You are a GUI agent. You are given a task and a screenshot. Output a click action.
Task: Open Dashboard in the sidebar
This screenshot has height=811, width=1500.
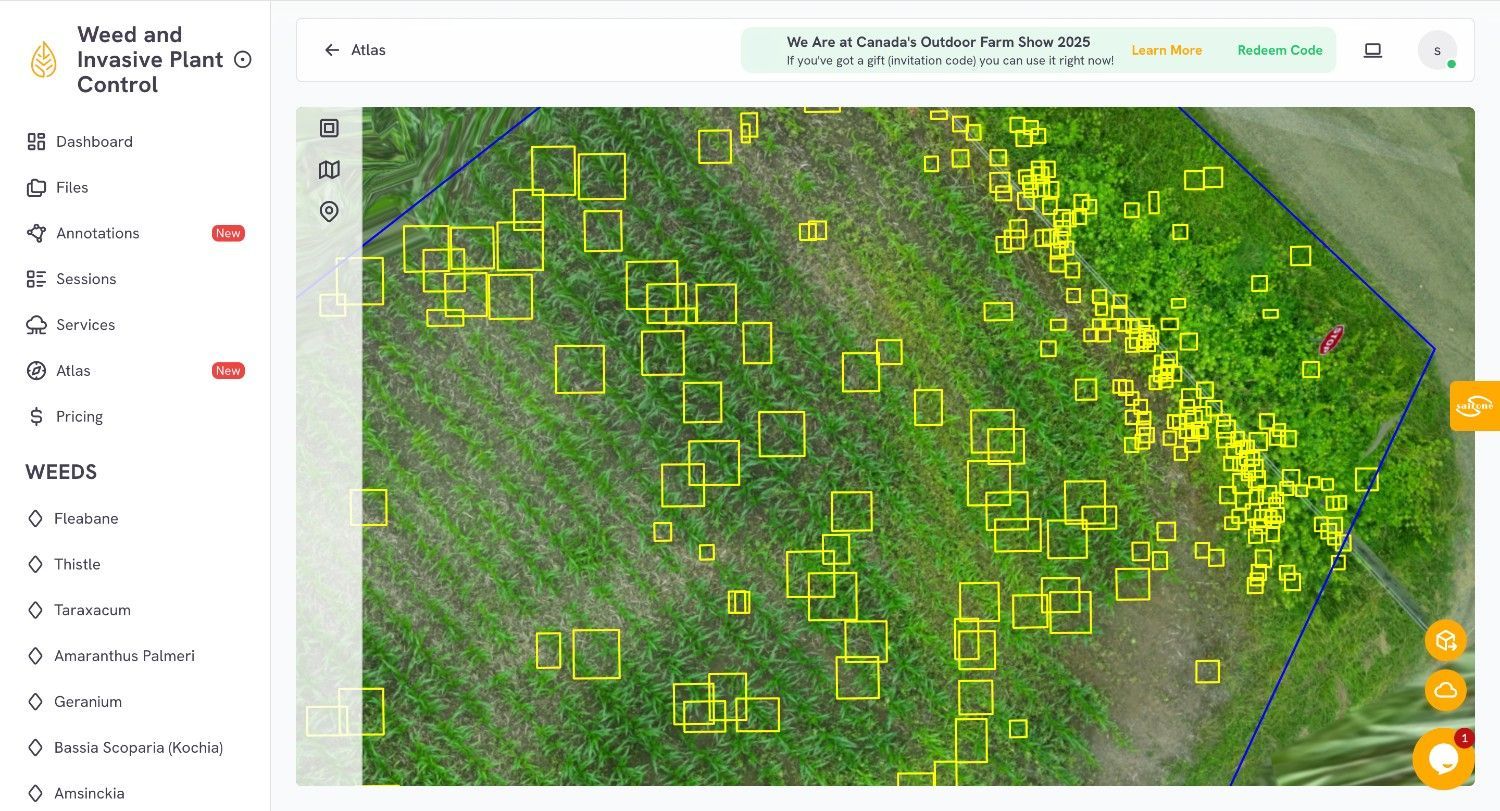[94, 142]
